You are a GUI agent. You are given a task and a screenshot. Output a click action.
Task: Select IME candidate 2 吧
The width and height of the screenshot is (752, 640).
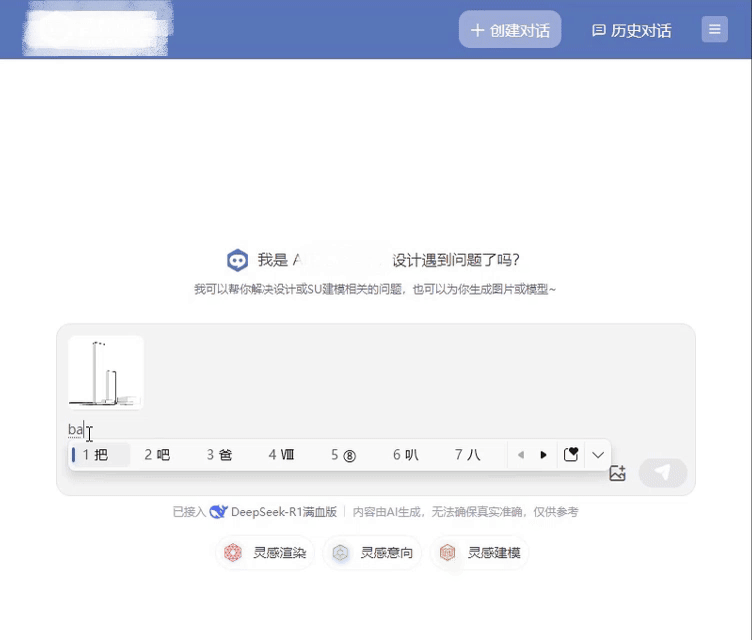pyautogui.click(x=157, y=455)
